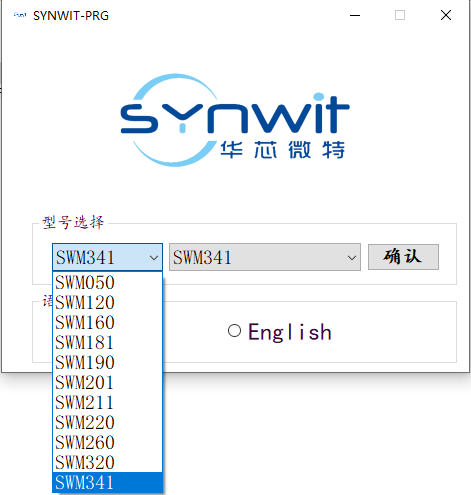Click the 确认 confirm button
This screenshot has width=471, height=495.
click(403, 257)
